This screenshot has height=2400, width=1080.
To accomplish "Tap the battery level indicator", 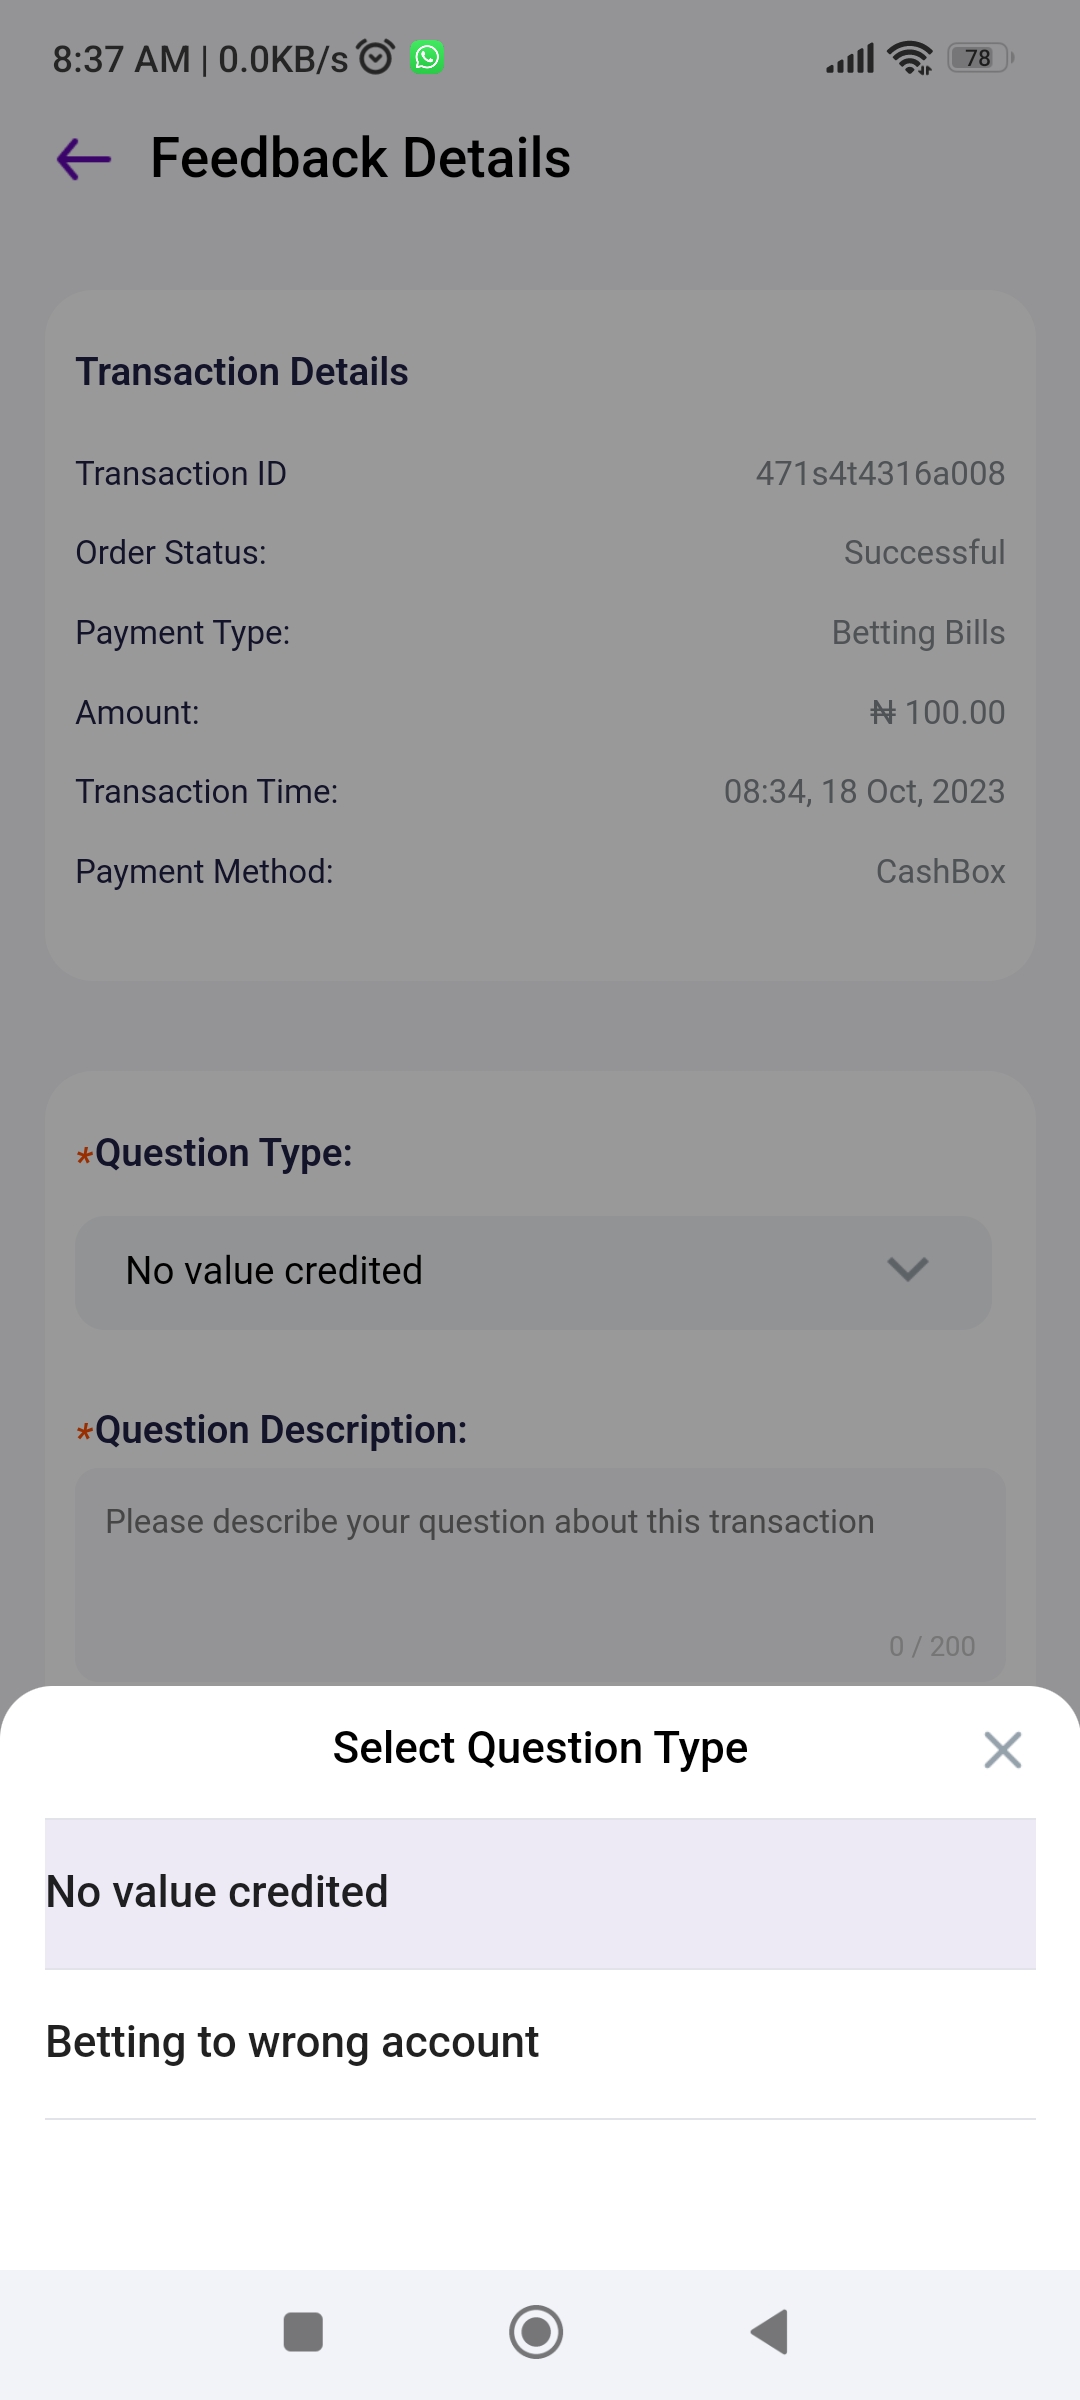I will (980, 58).
